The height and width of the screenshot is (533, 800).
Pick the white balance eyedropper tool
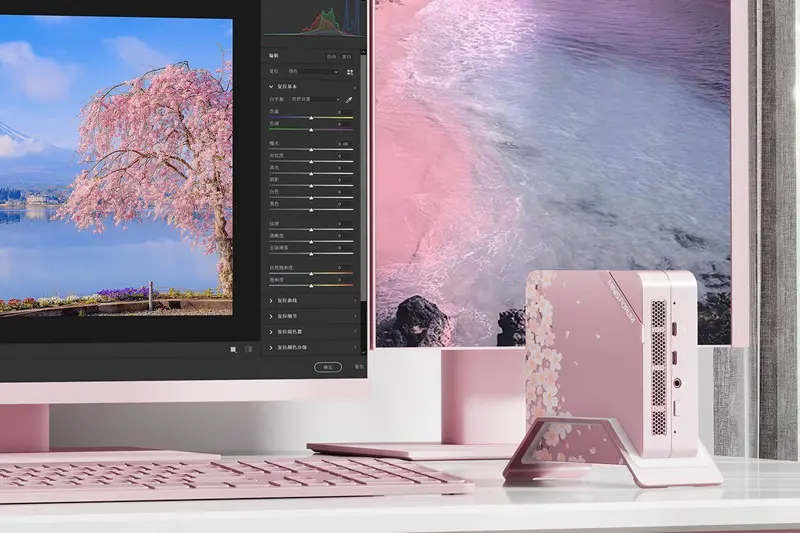coord(349,99)
